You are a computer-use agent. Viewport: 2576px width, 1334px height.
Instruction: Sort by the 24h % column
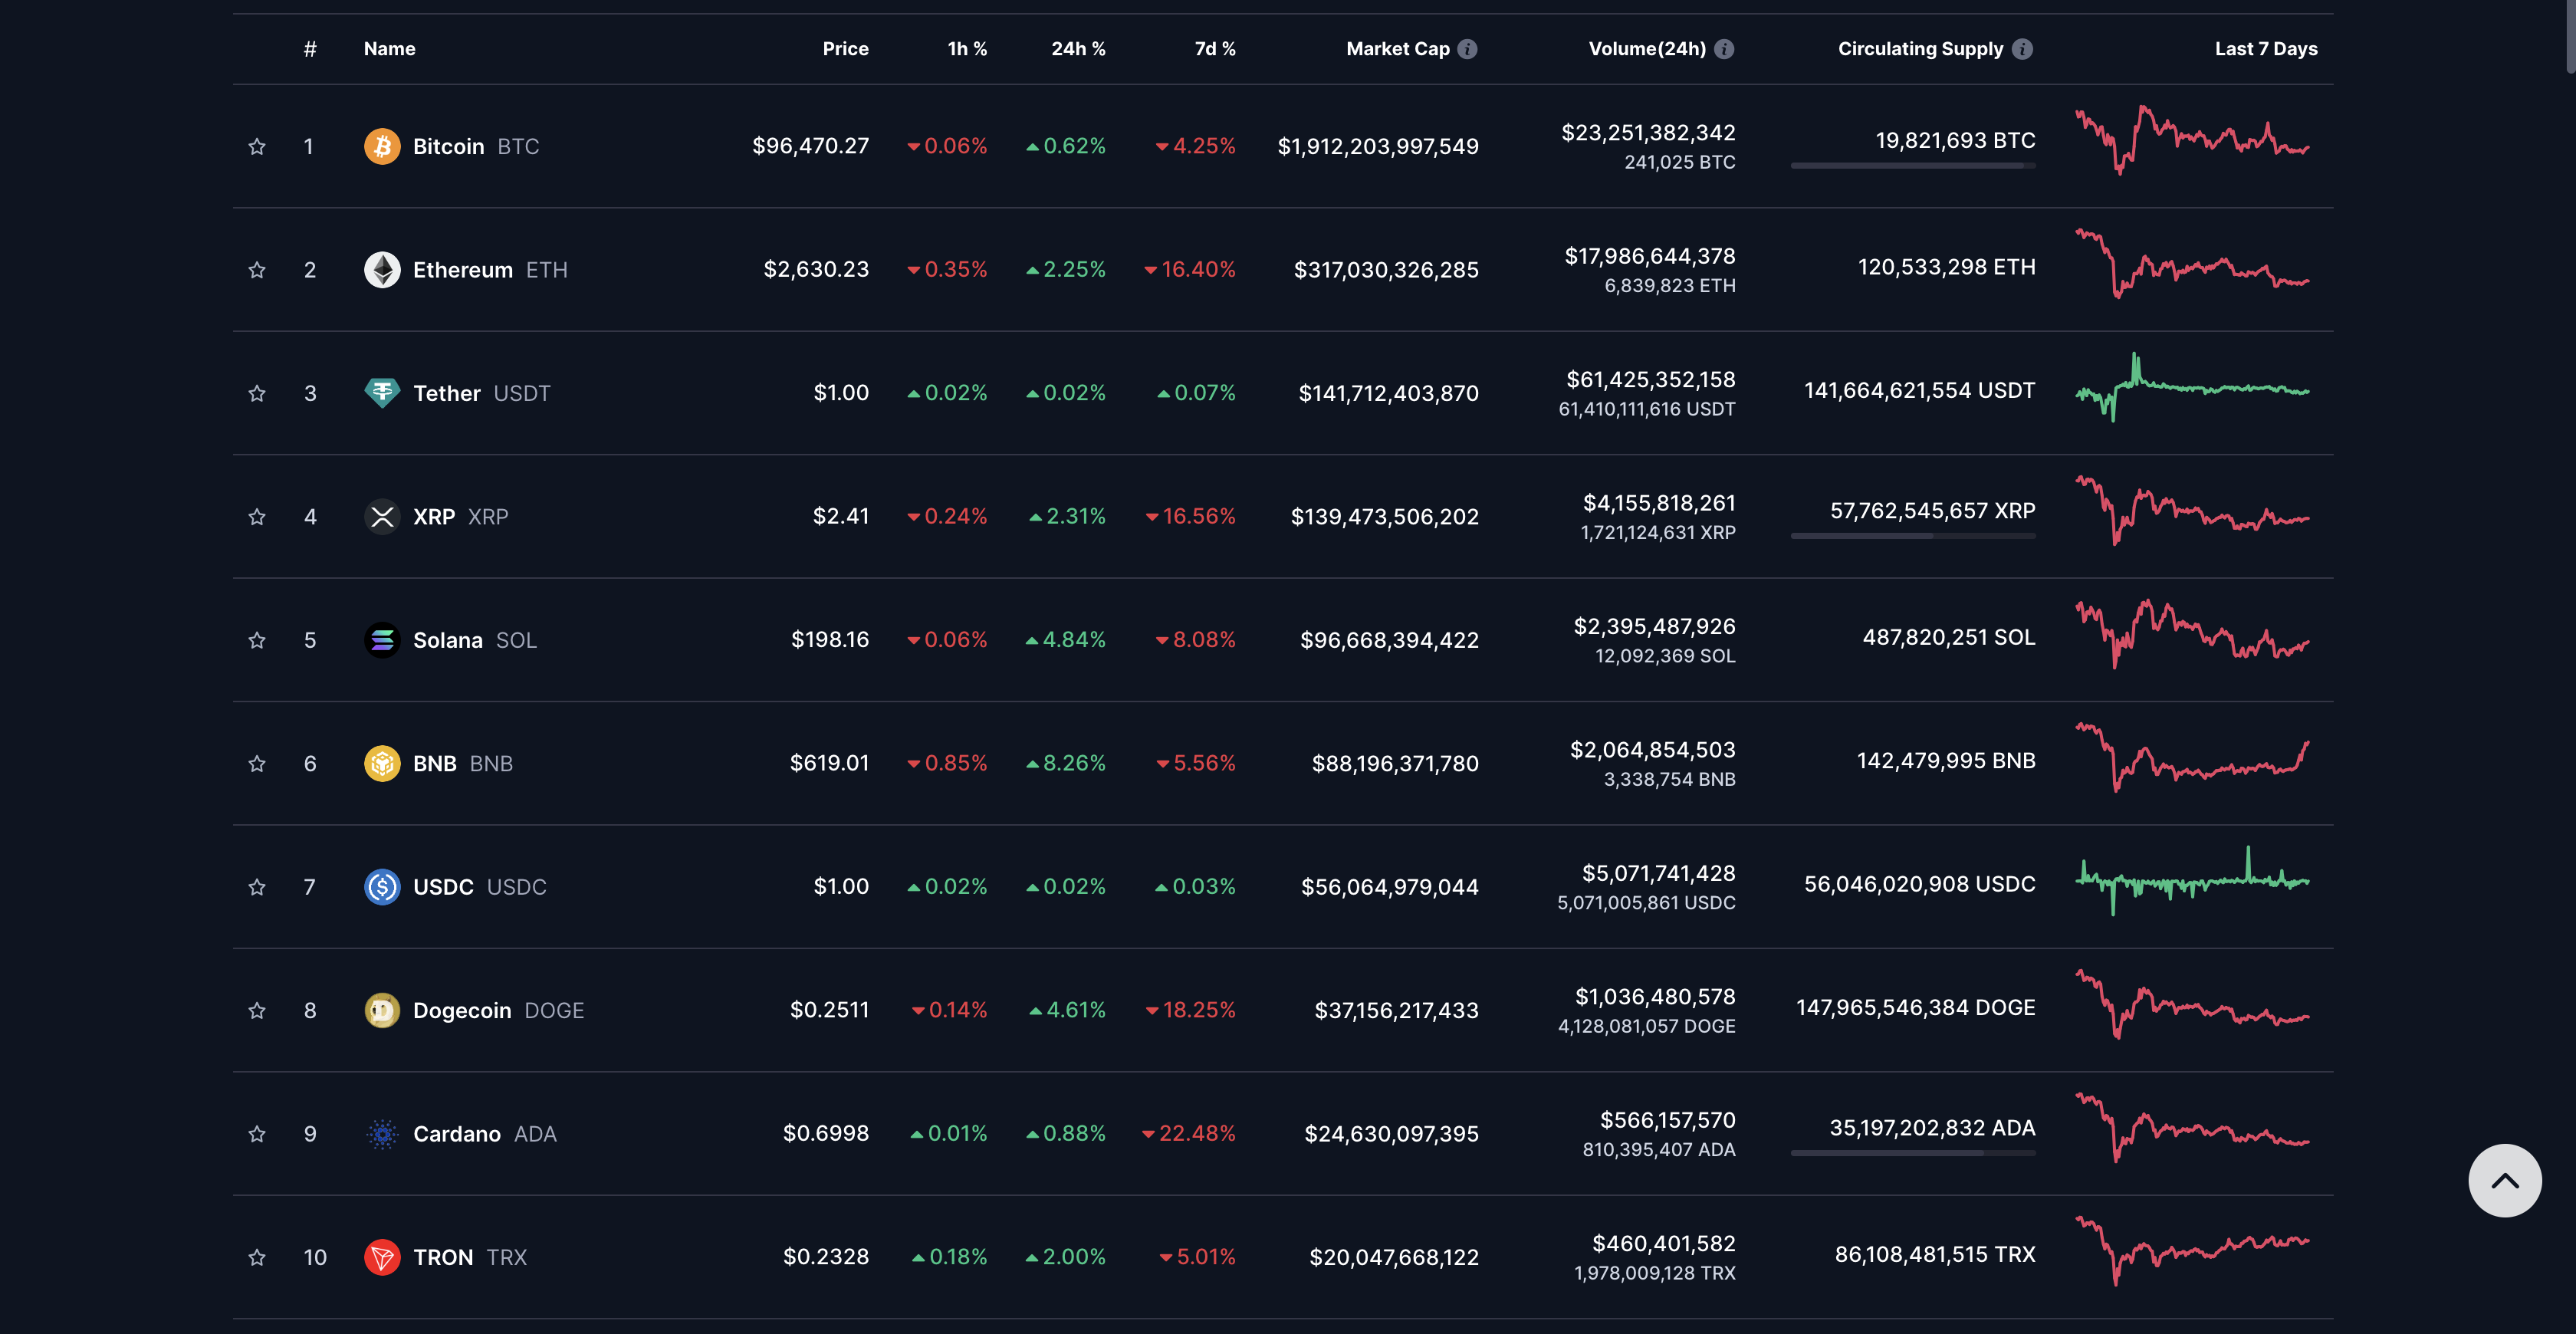click(x=1077, y=49)
